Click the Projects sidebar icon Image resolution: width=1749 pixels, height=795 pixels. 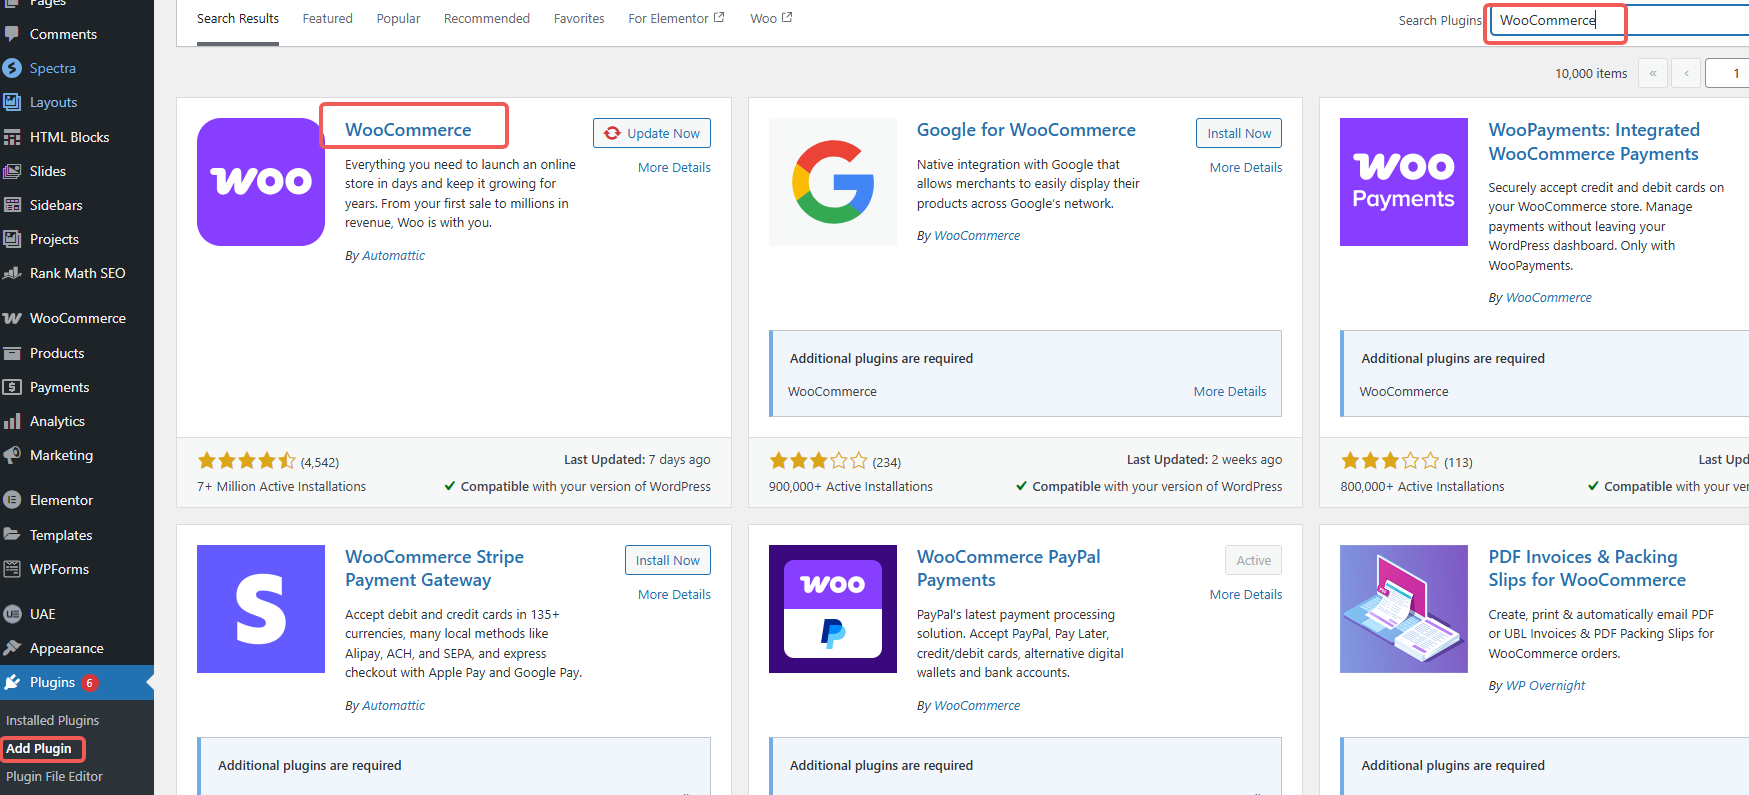click(12, 239)
